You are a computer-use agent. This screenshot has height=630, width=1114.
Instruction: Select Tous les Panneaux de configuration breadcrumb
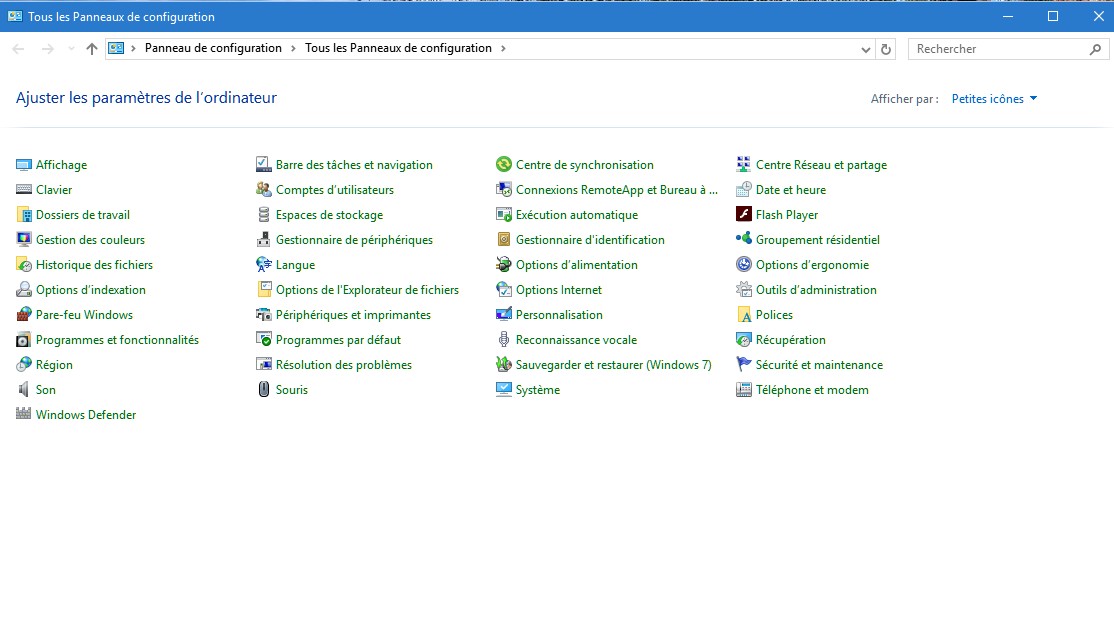399,48
